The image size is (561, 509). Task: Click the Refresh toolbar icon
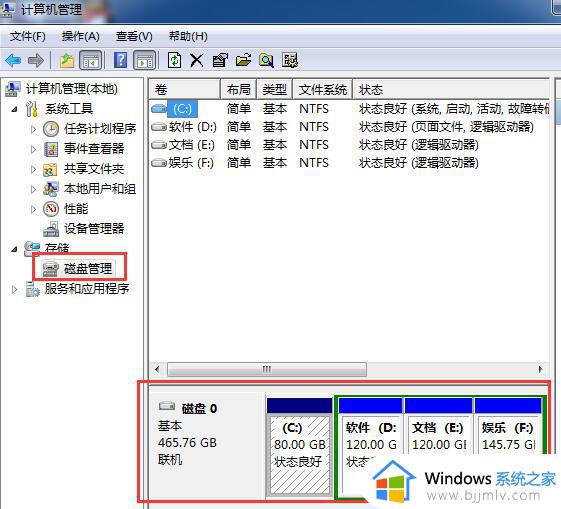174,60
